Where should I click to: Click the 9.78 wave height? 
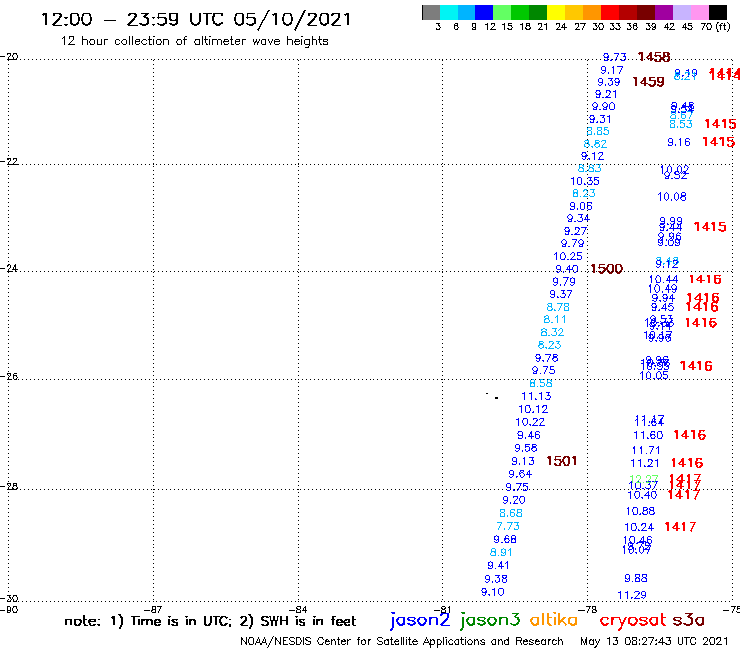click(547, 358)
